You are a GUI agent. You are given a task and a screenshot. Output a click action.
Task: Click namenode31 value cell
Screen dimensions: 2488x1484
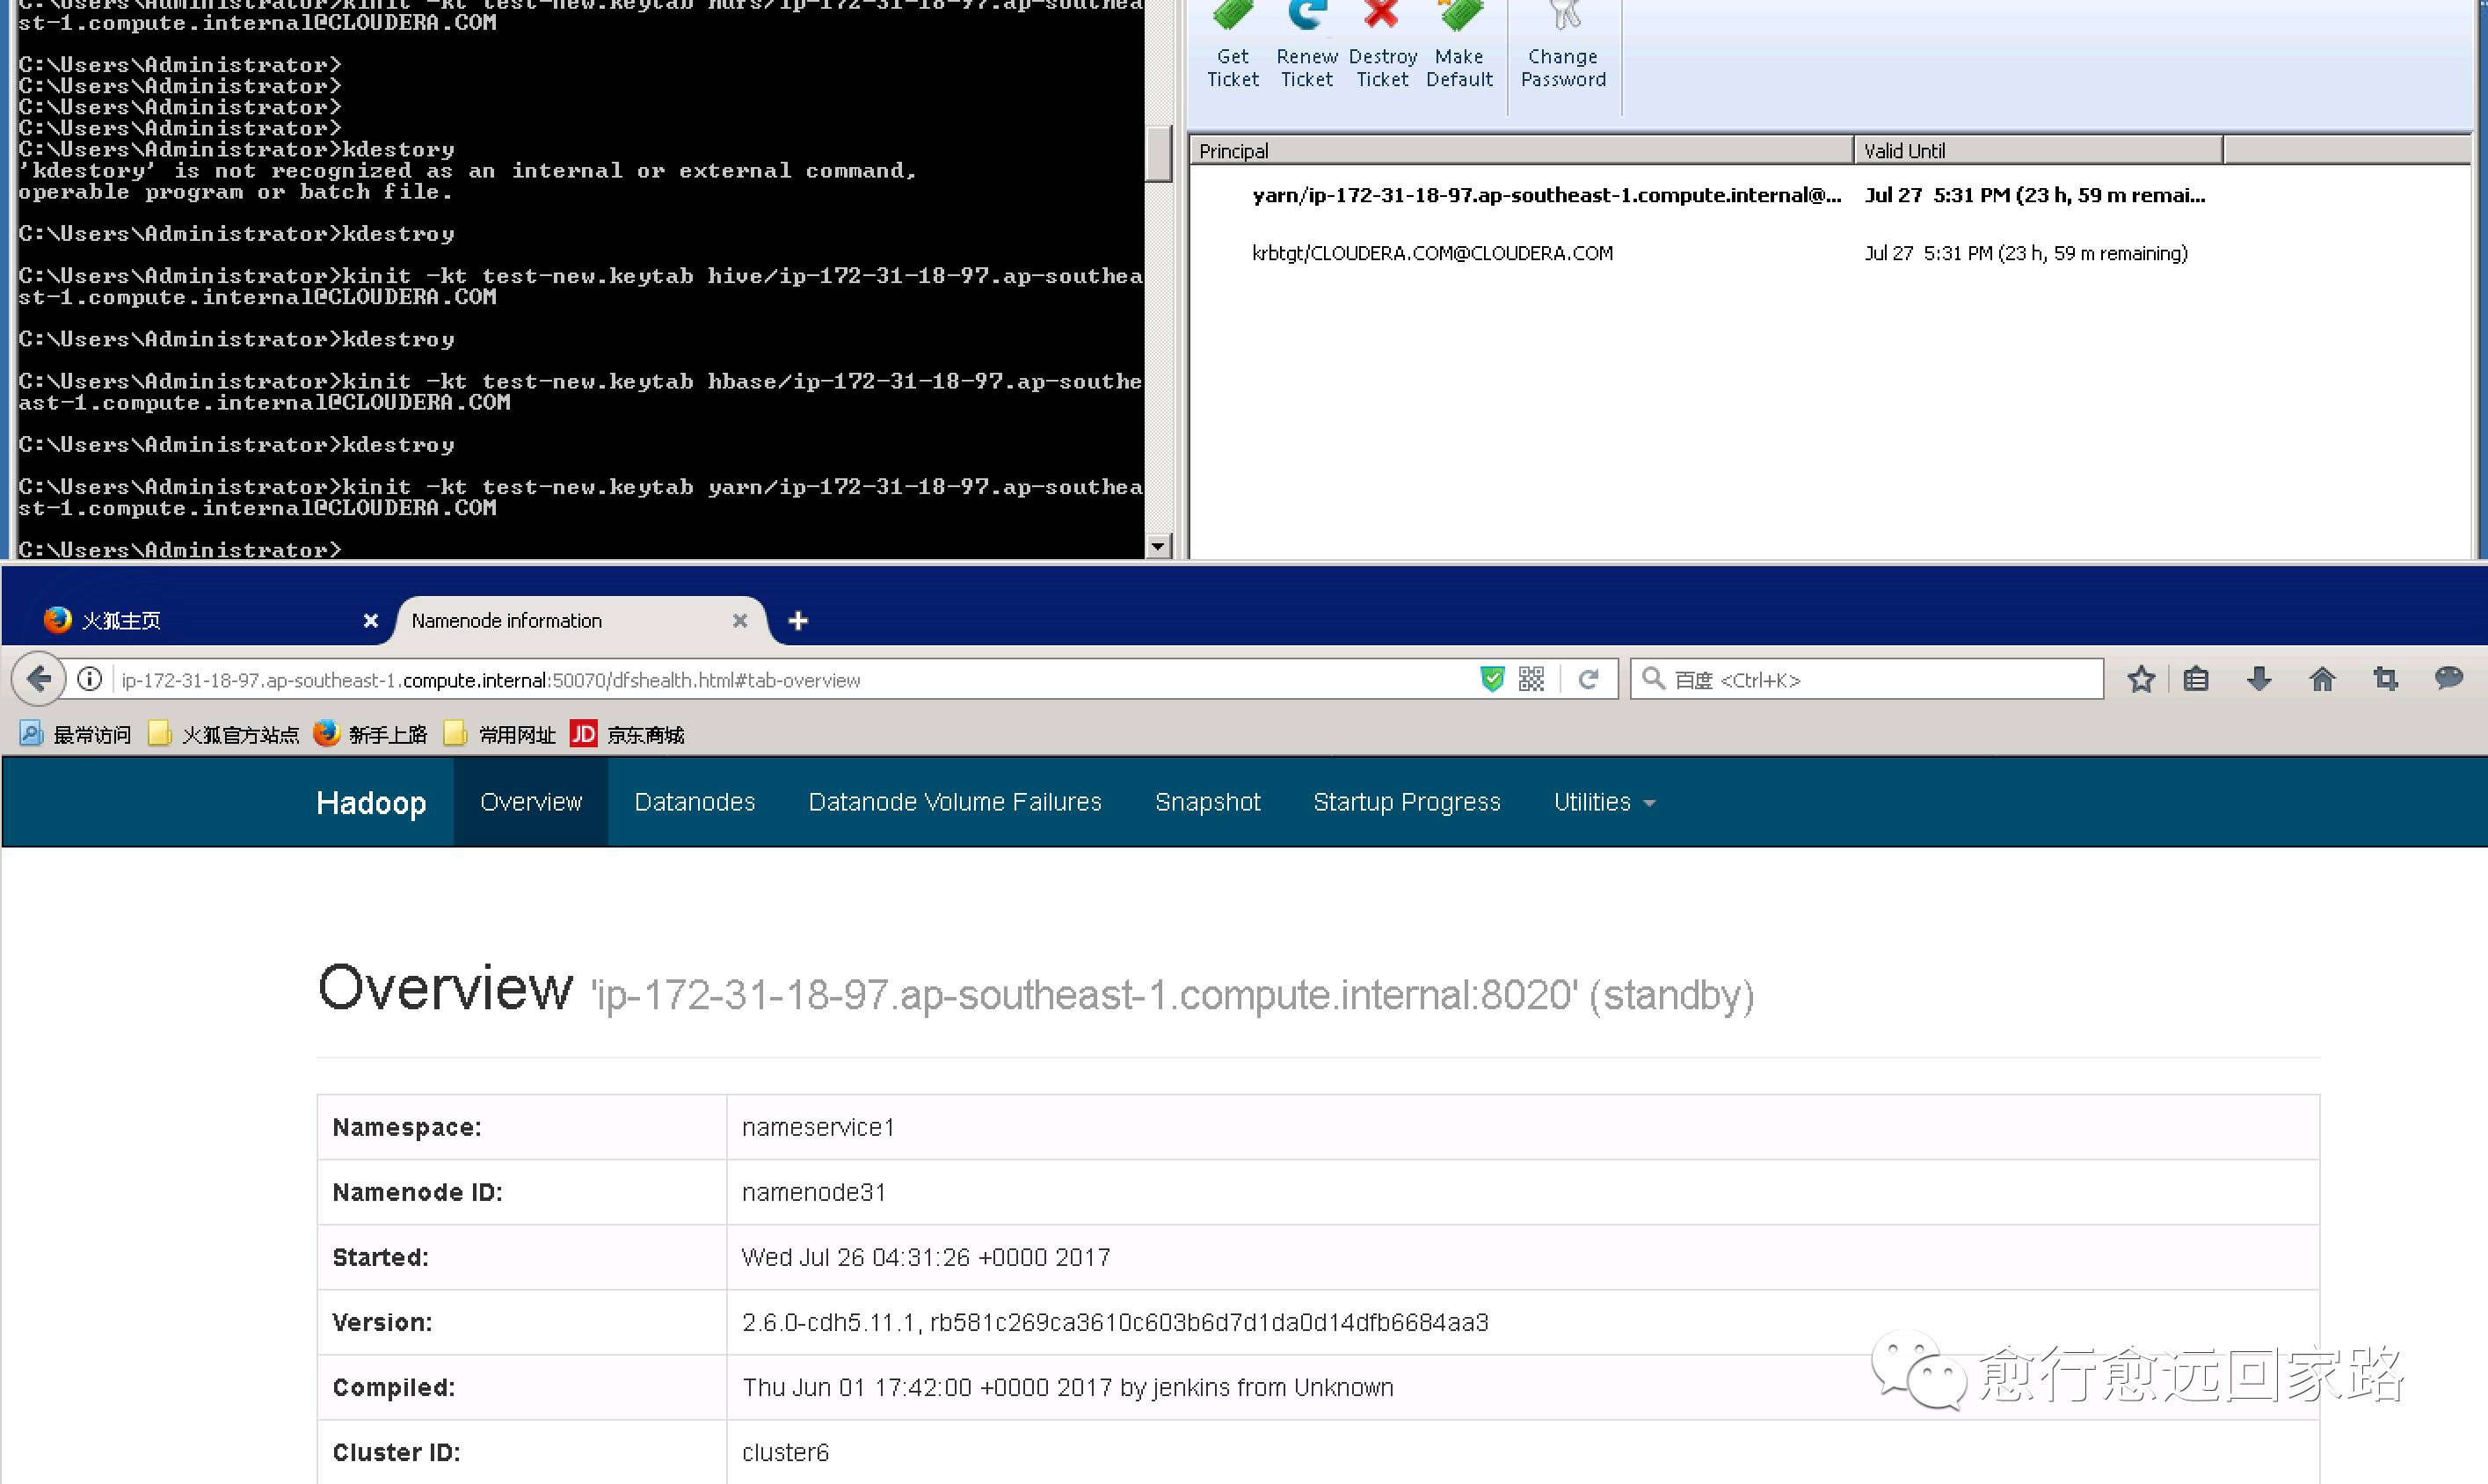click(x=1522, y=1192)
